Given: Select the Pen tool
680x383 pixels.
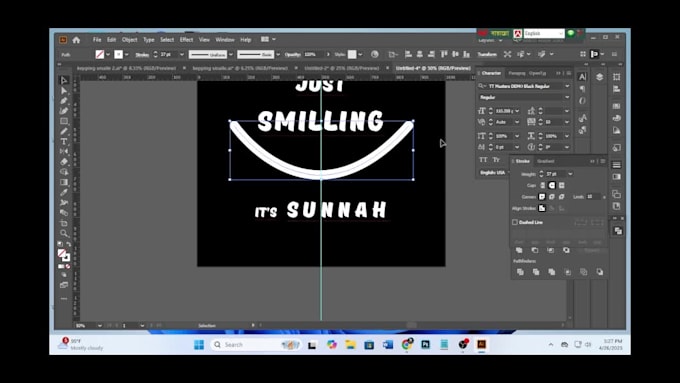Looking at the screenshot, I should point(64,101).
